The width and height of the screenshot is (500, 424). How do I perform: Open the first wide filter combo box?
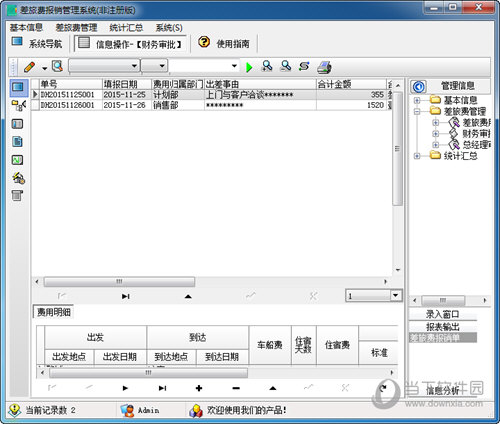[x=104, y=66]
